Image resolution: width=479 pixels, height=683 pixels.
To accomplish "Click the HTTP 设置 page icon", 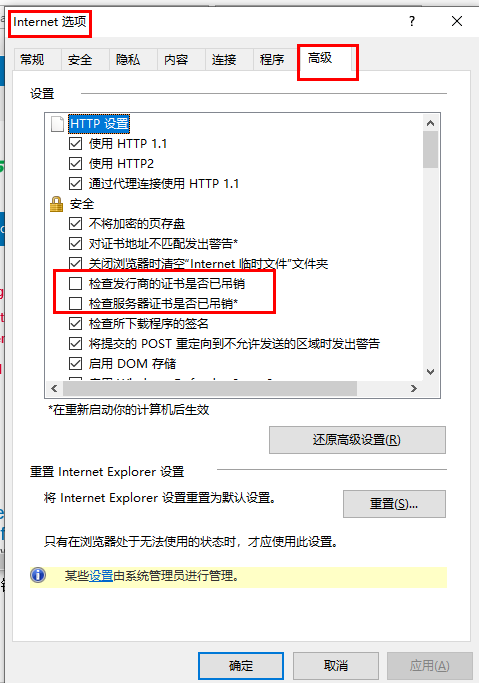I will click(x=57, y=124).
